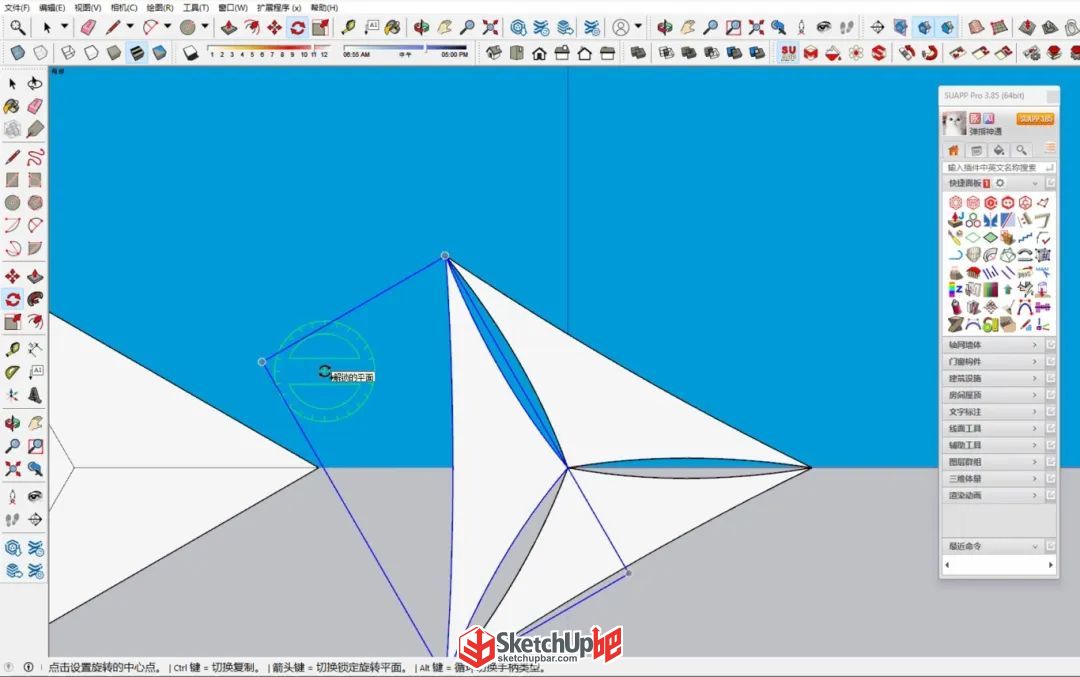
Task: Open line tool dropdown arrow in top toolbar
Action: coord(129,27)
